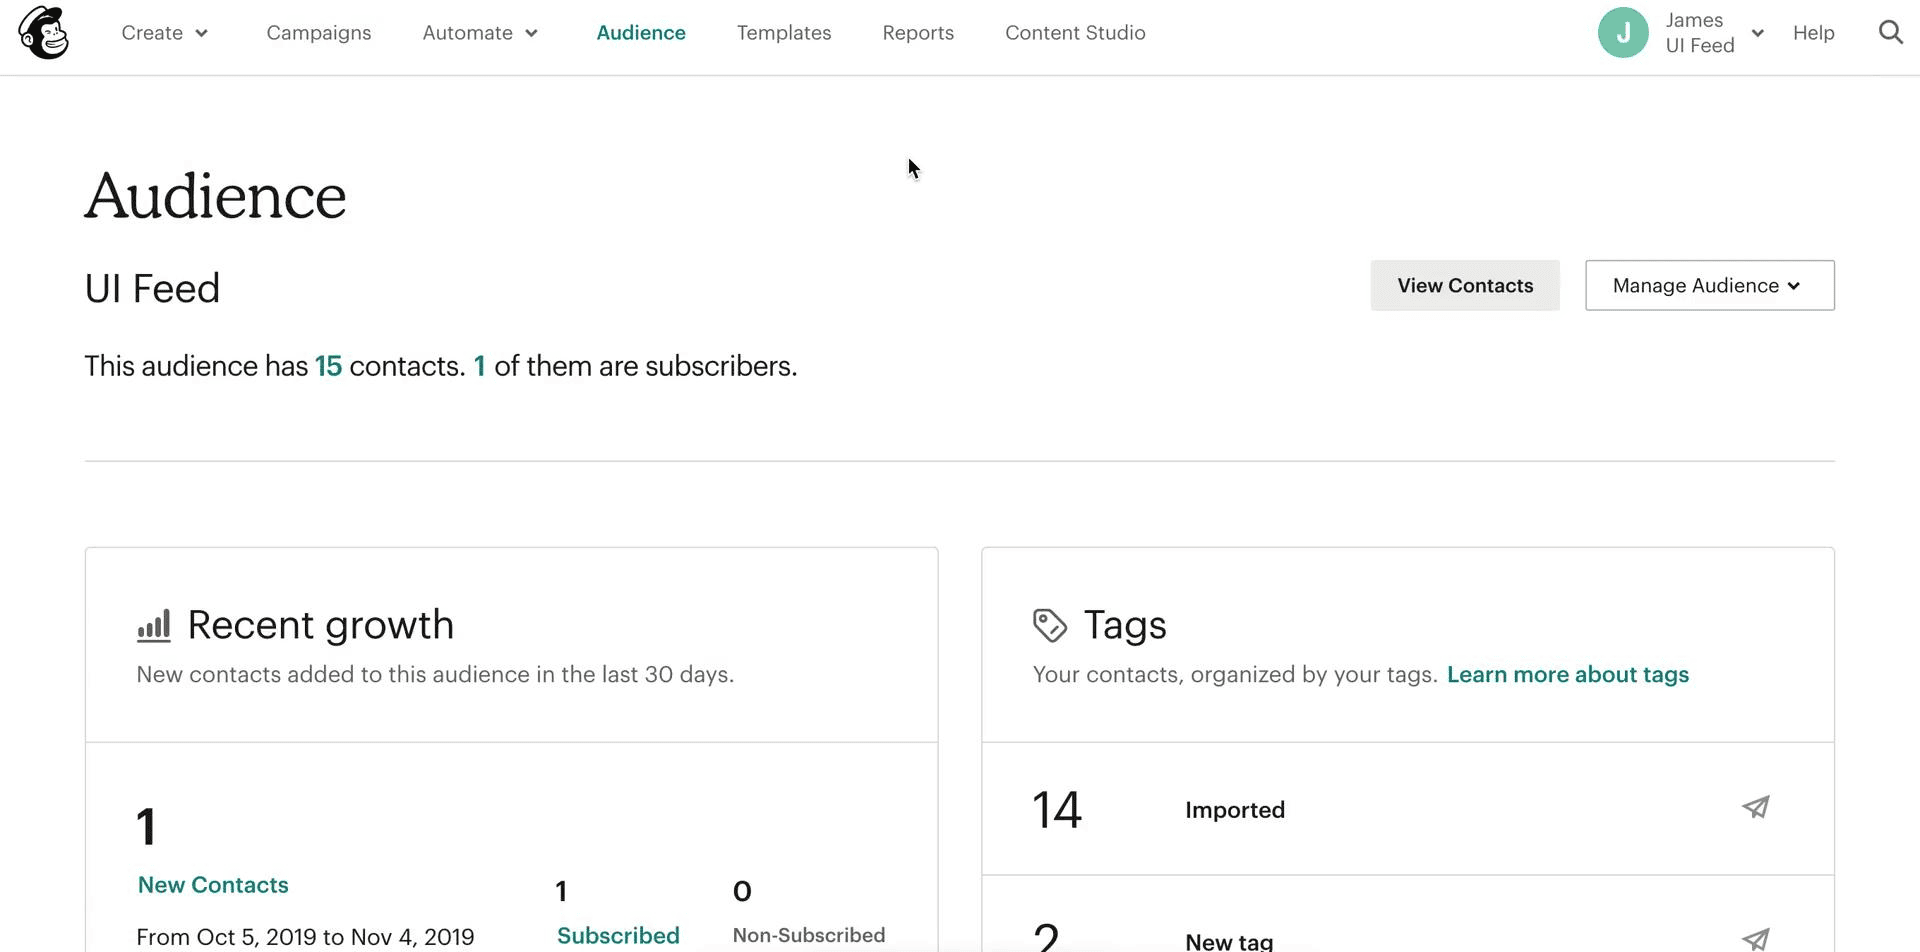This screenshot has height=952, width=1920.
Task: Switch to the Campaigns tab
Action: coord(319,33)
